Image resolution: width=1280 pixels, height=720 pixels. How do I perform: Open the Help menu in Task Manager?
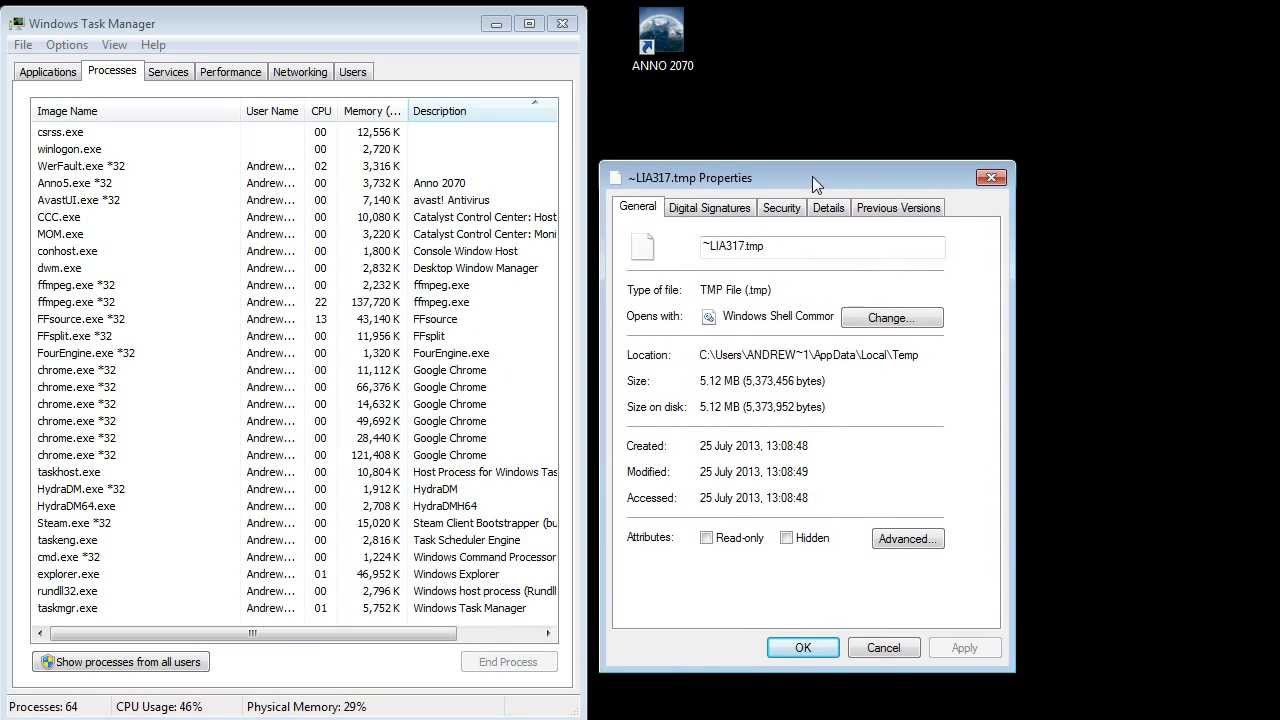(153, 45)
